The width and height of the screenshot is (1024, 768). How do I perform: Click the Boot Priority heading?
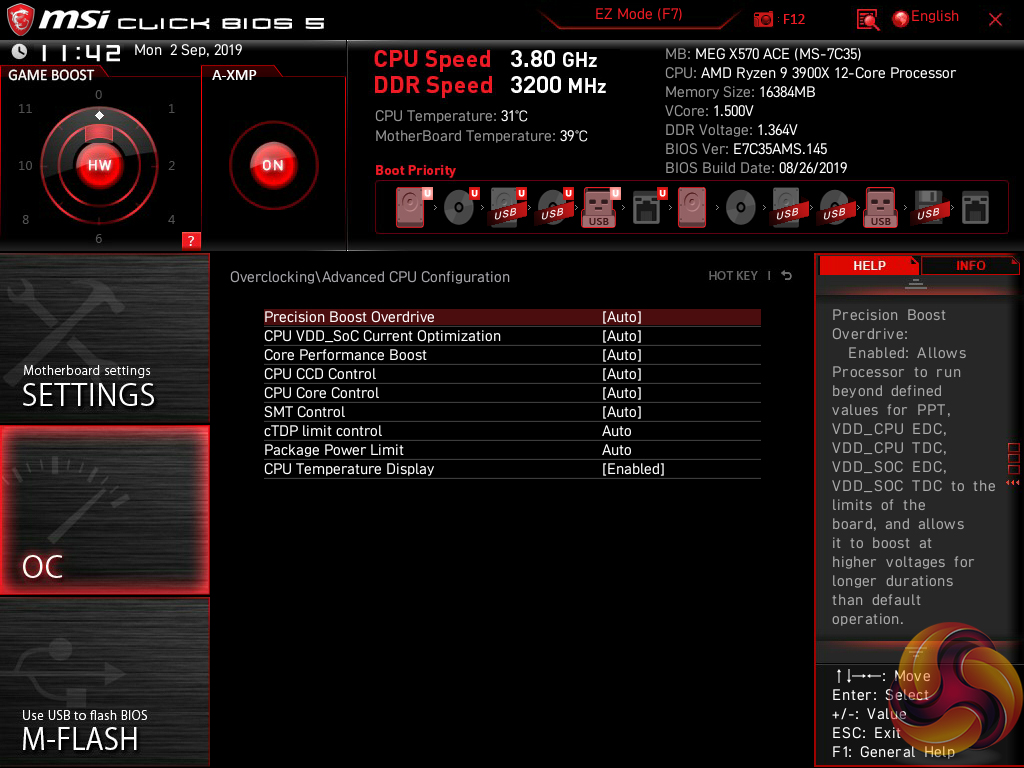[415, 170]
